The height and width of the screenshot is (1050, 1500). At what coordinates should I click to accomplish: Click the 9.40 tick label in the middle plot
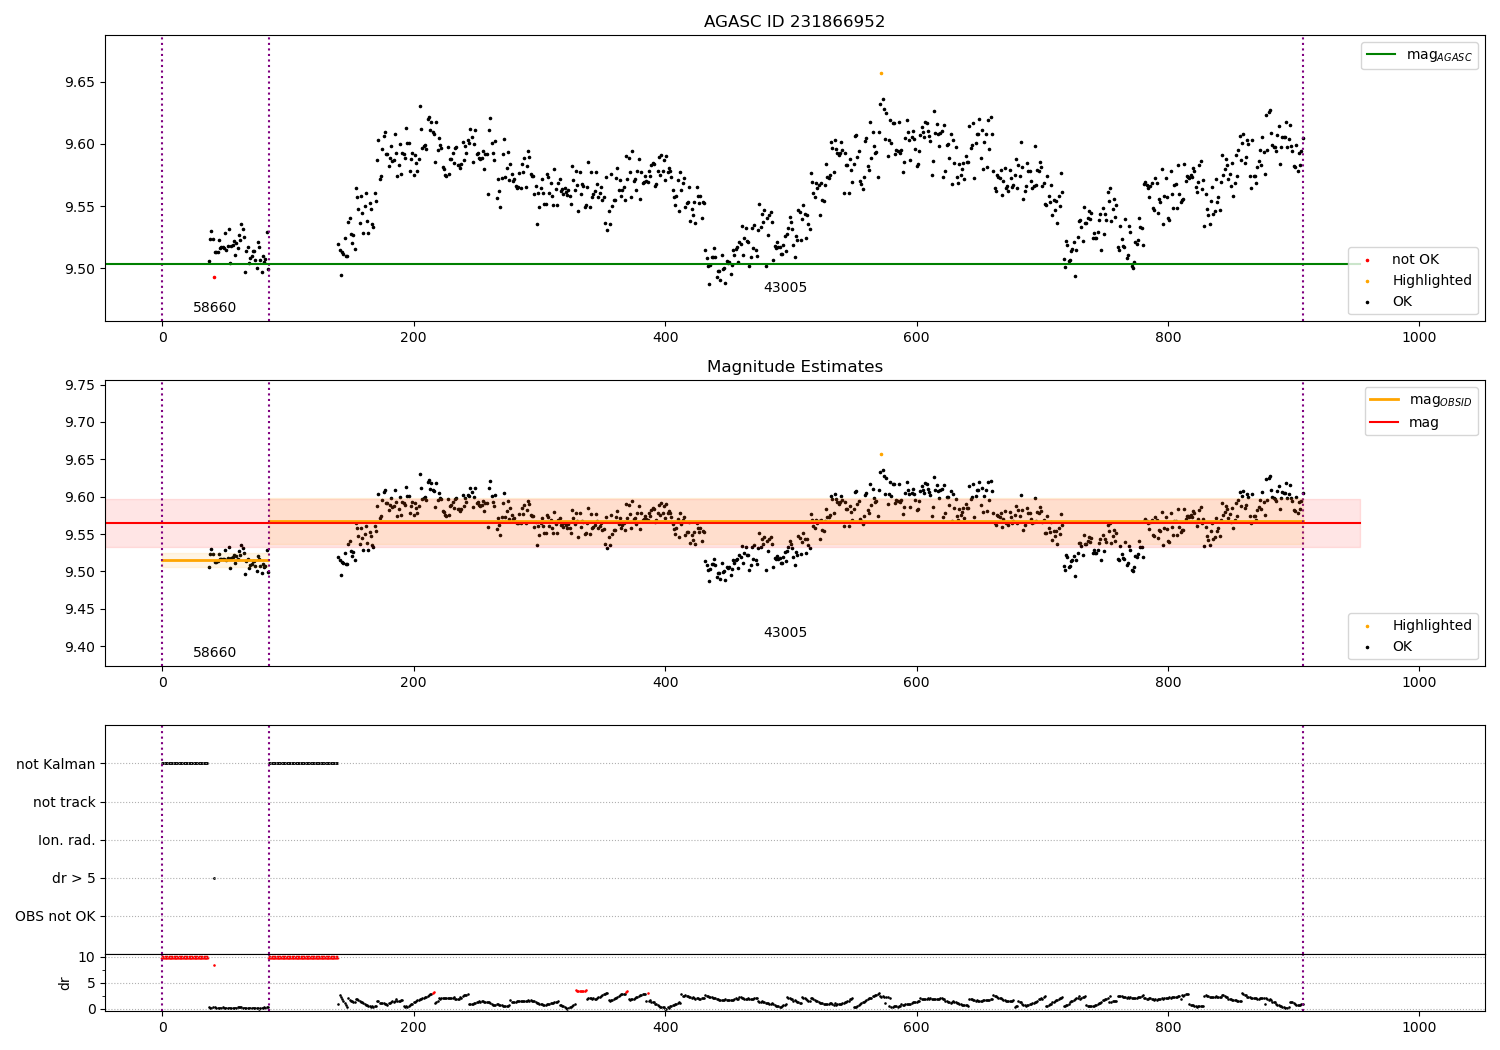pos(79,647)
